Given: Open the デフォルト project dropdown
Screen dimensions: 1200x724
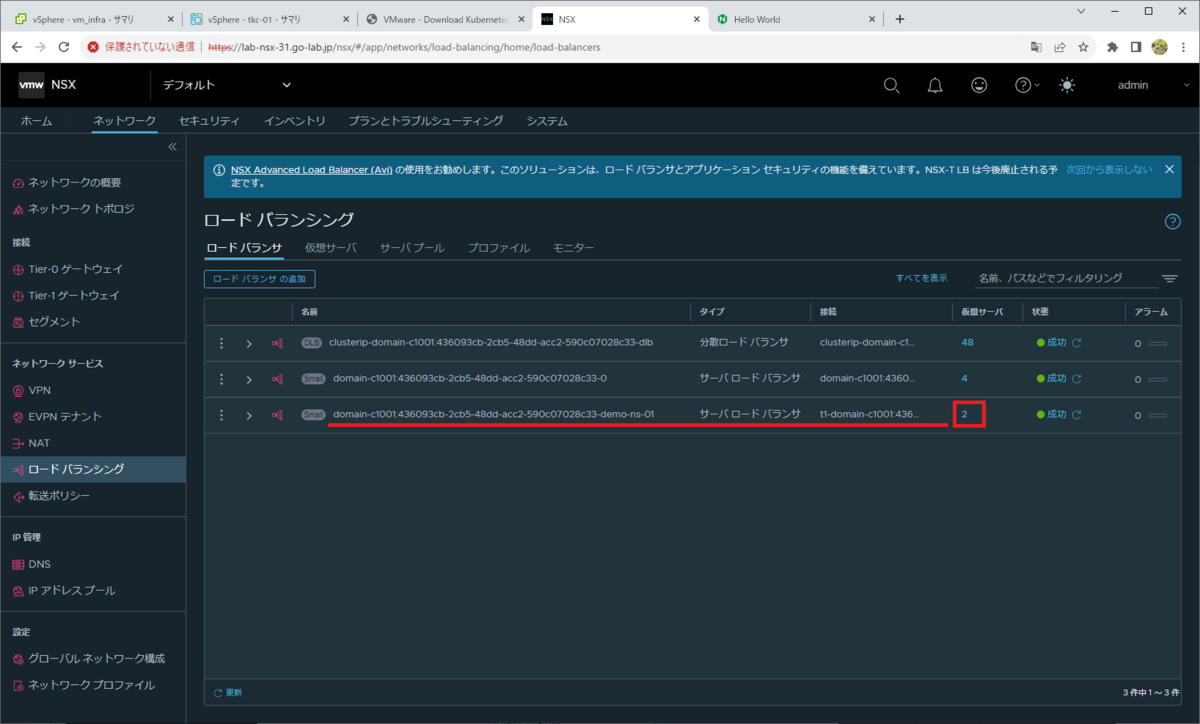Looking at the screenshot, I should pos(227,85).
